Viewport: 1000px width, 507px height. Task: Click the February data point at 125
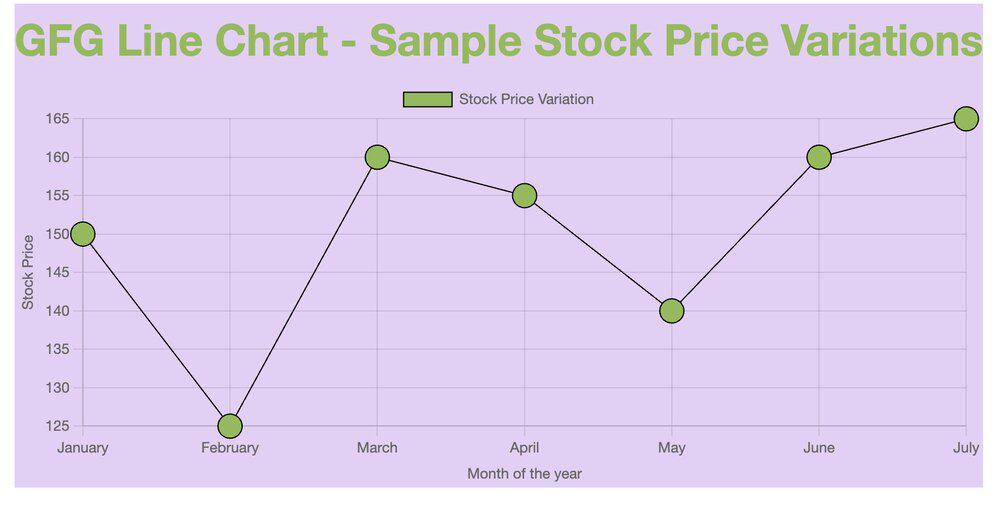coord(230,426)
